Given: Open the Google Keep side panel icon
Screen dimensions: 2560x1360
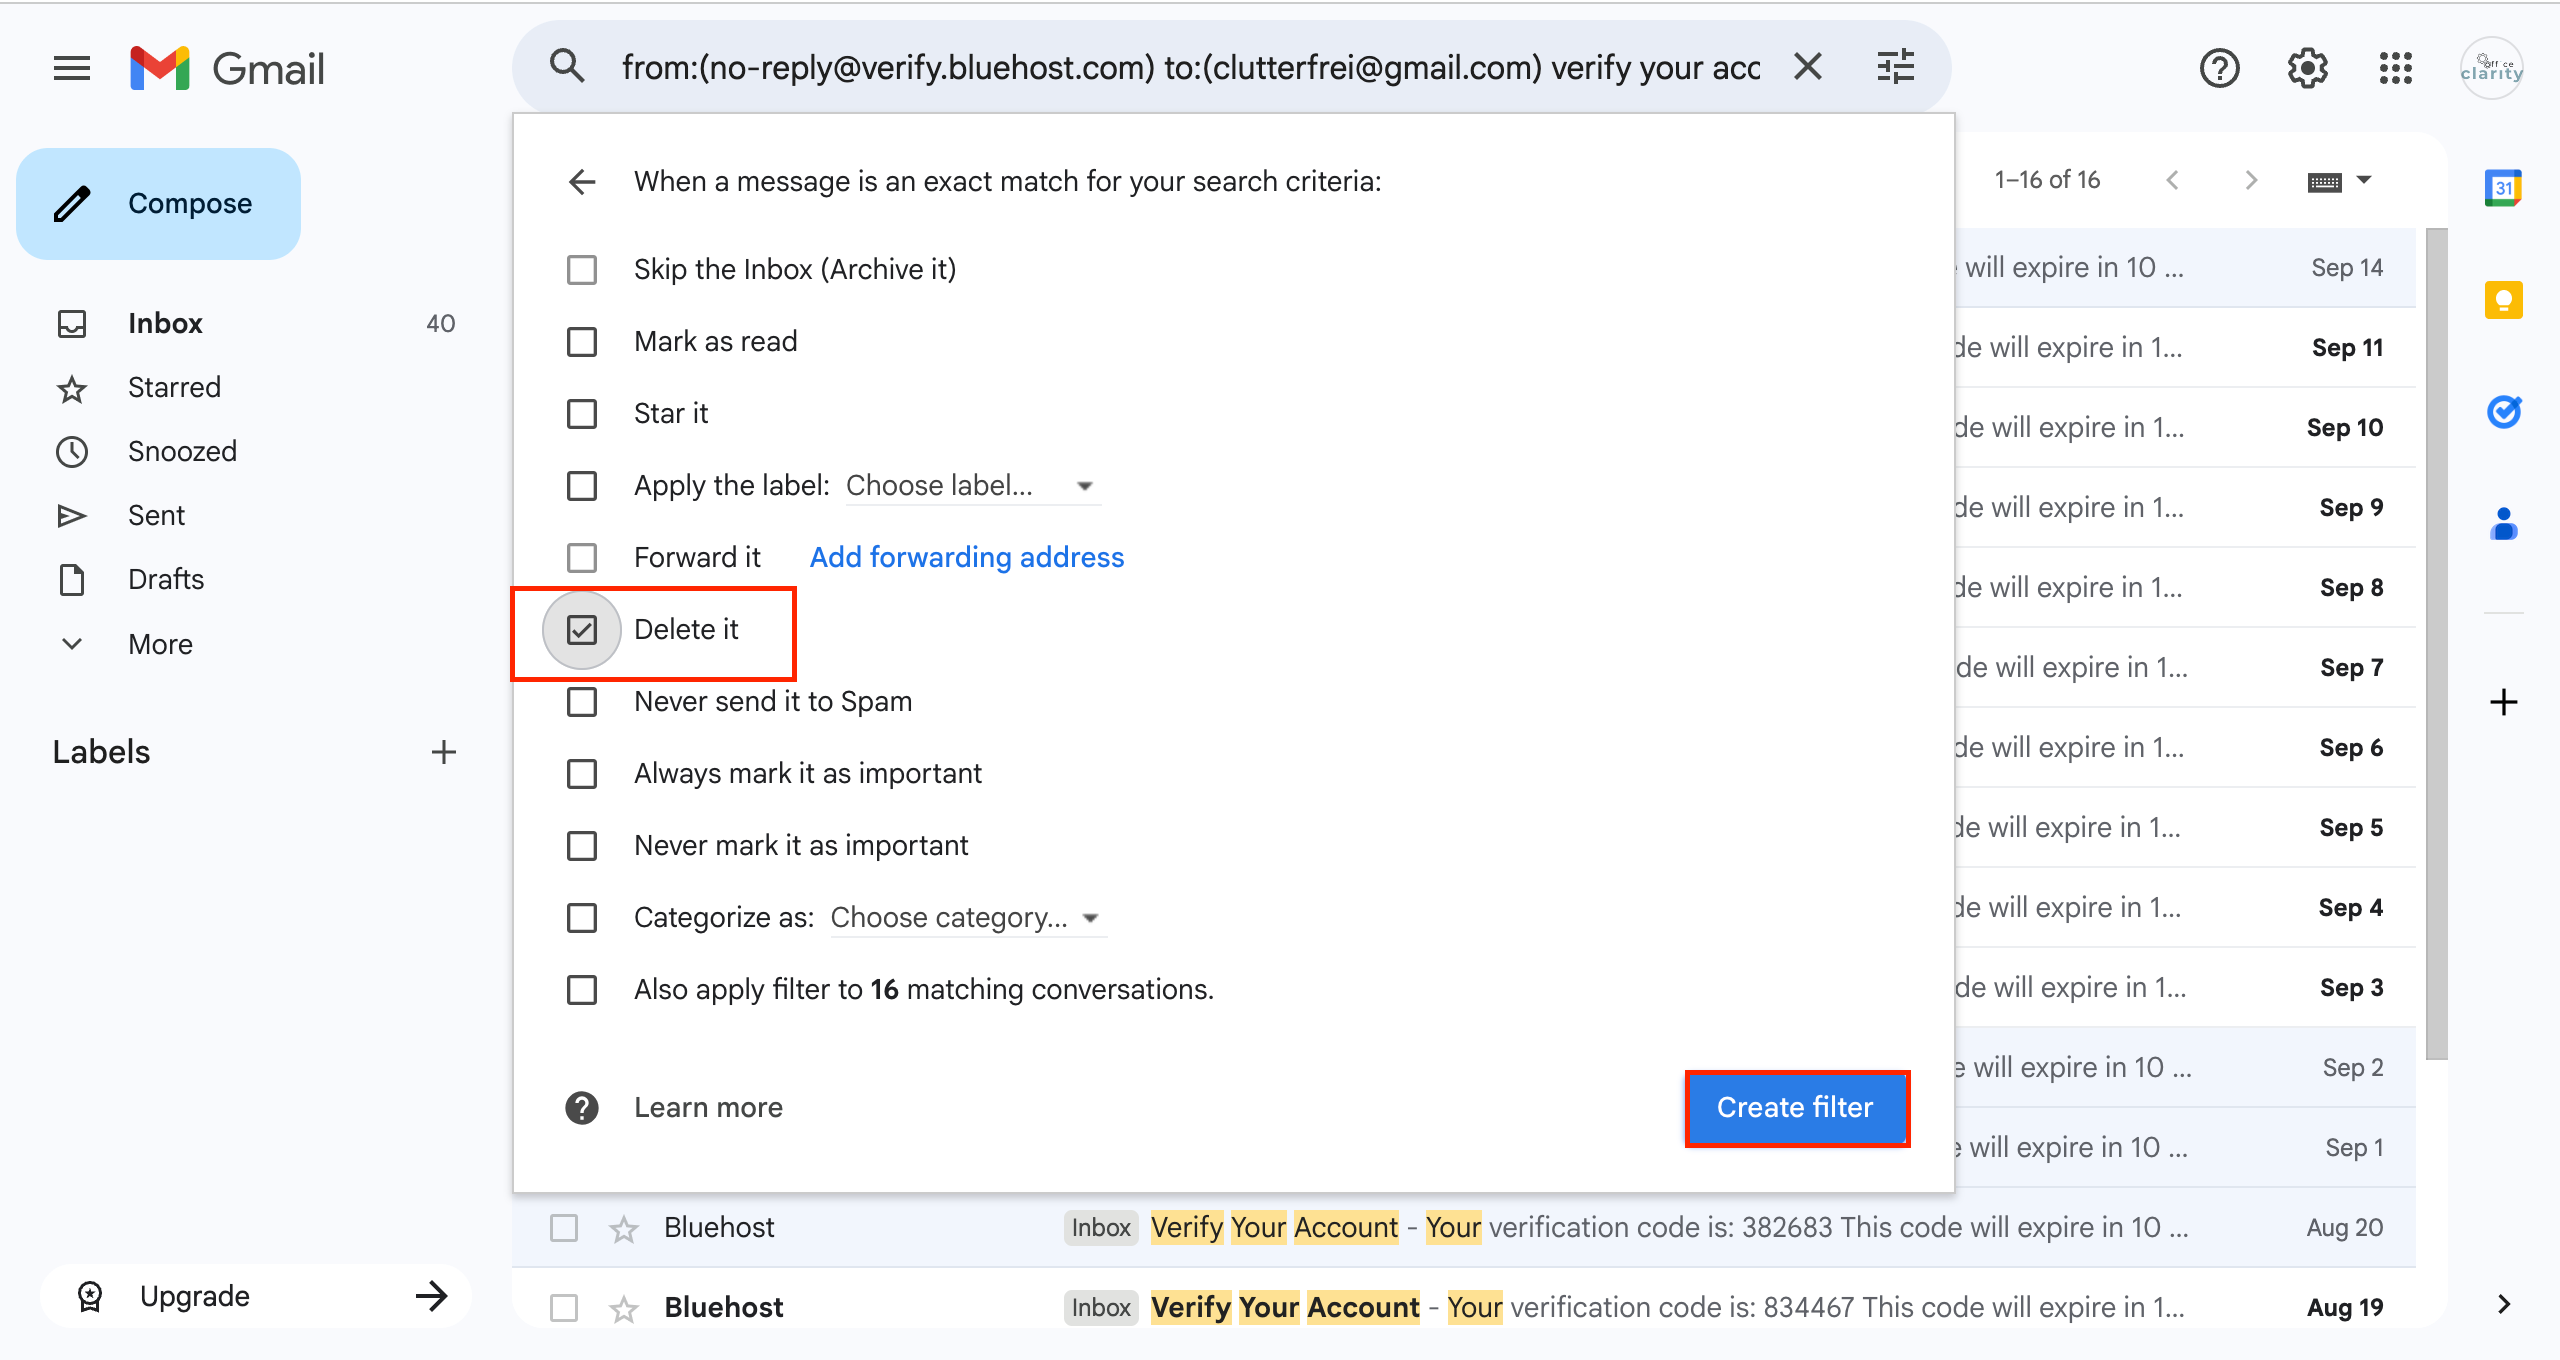Looking at the screenshot, I should (x=2503, y=300).
